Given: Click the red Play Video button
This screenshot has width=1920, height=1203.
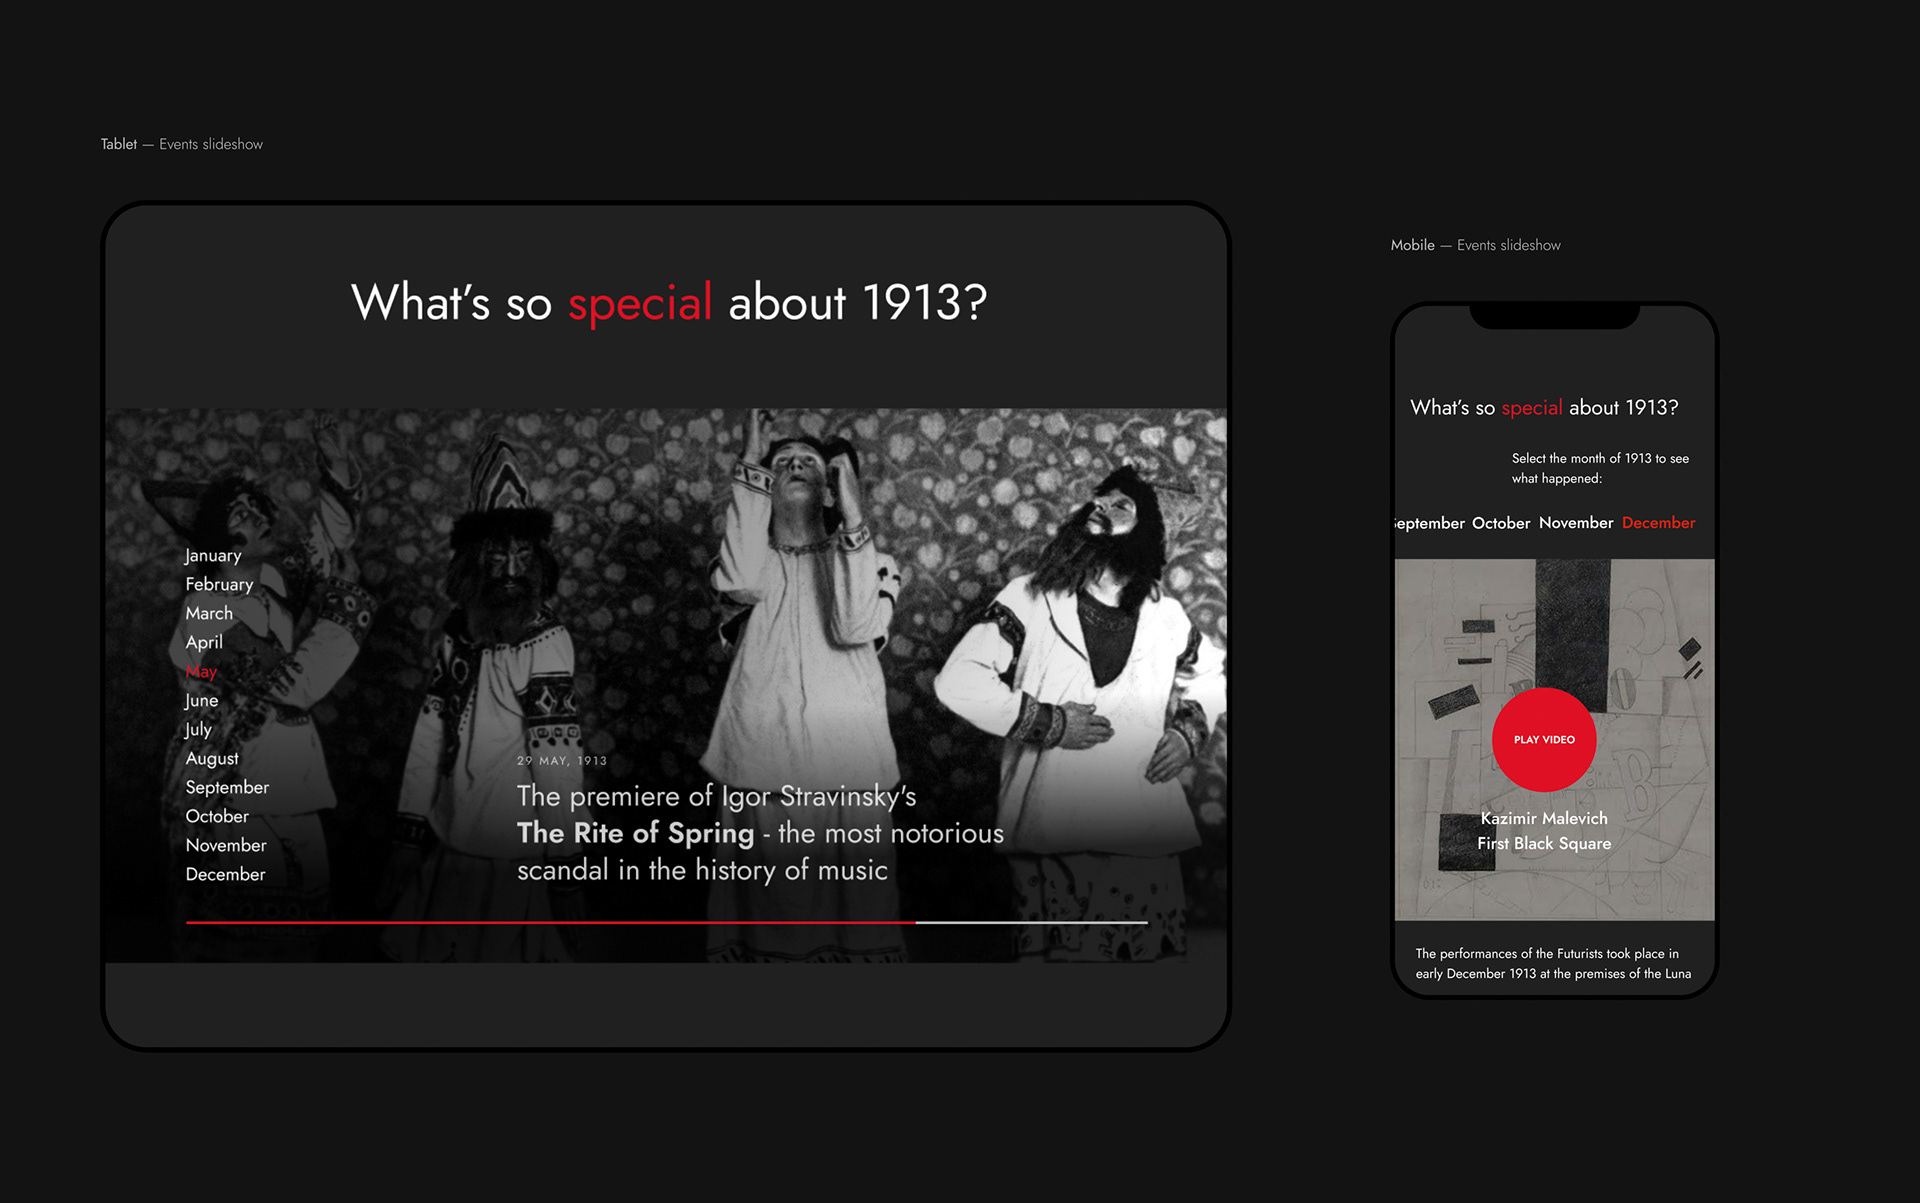Looking at the screenshot, I should pyautogui.click(x=1544, y=739).
